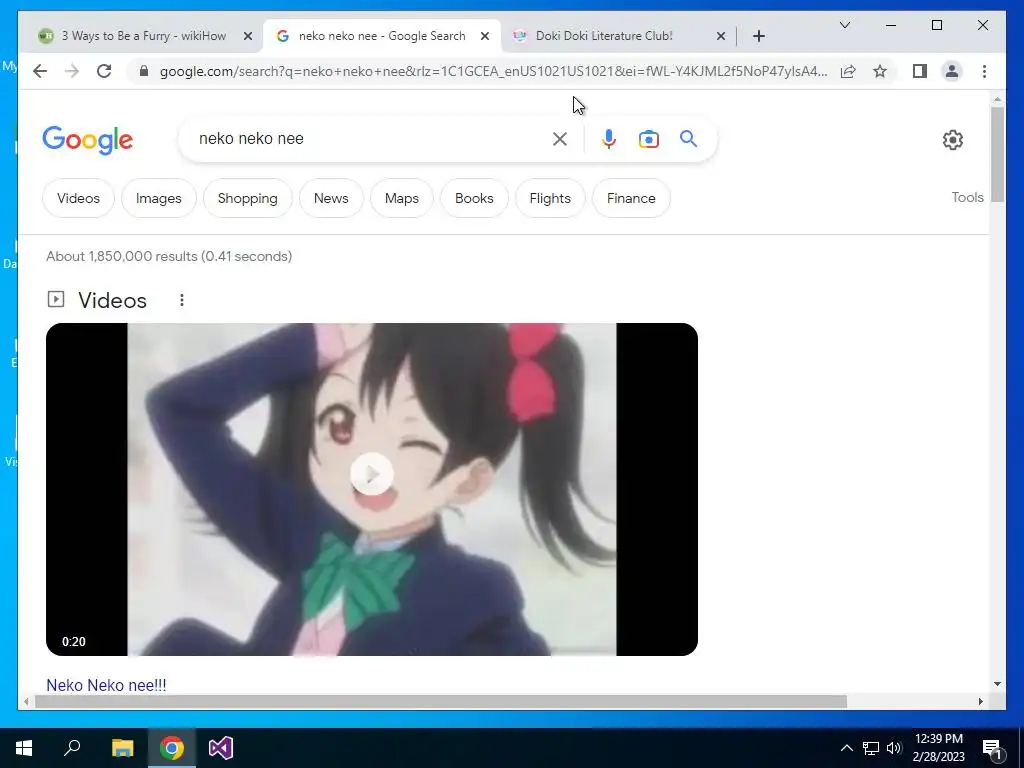Click horizontal scrollbar right arrow
The height and width of the screenshot is (768, 1024).
(980, 701)
